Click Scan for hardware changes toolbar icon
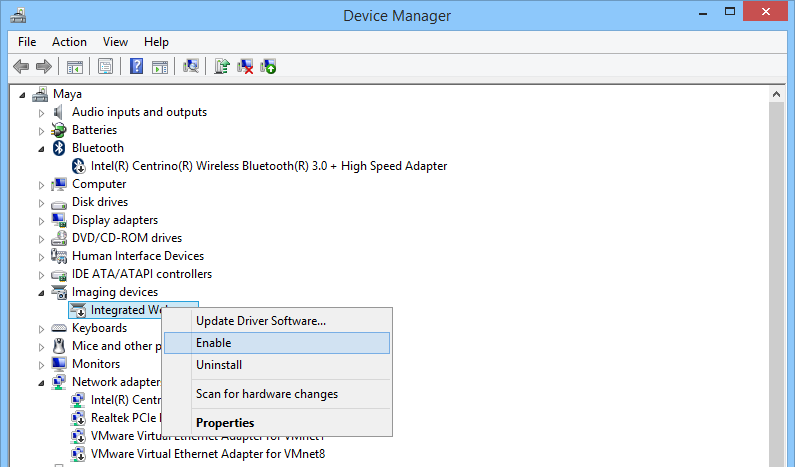Viewport: 795px width, 467px height. point(191,66)
